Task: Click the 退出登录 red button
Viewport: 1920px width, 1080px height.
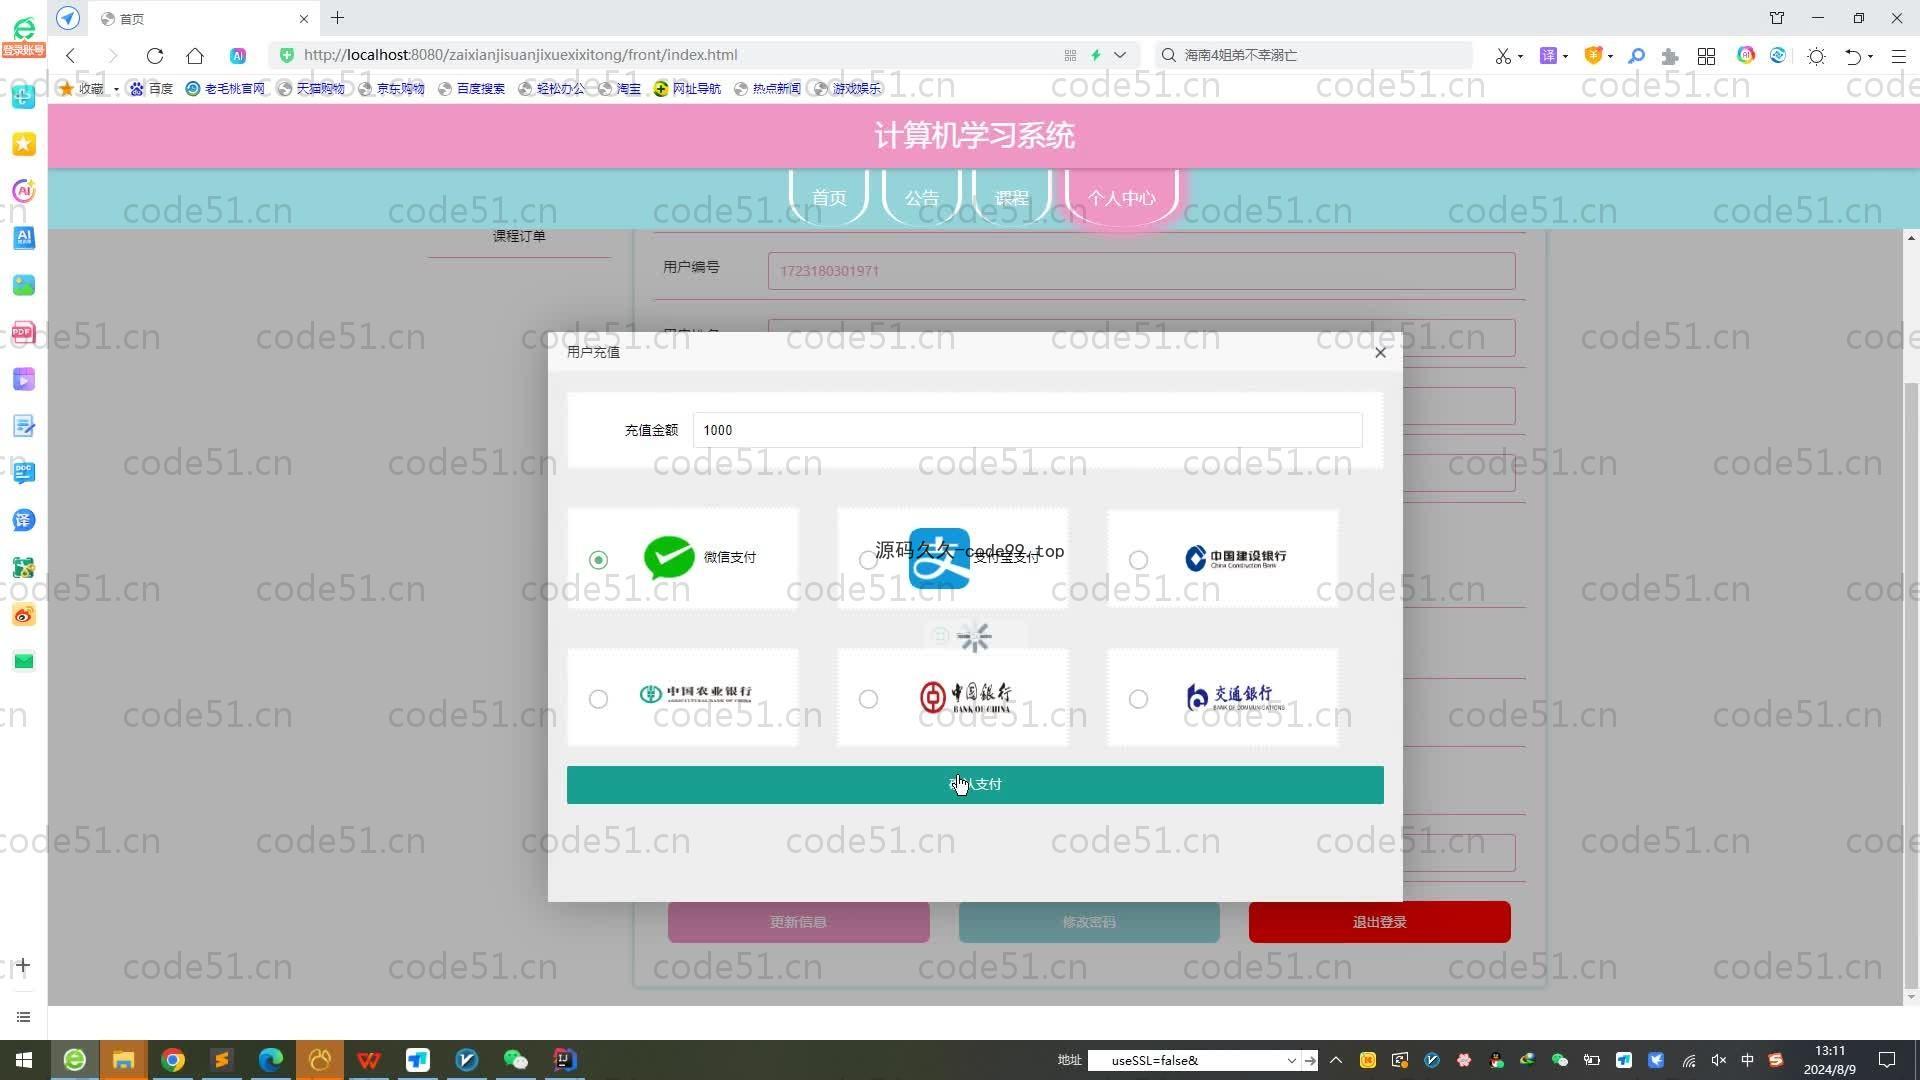Action: pyautogui.click(x=1379, y=922)
